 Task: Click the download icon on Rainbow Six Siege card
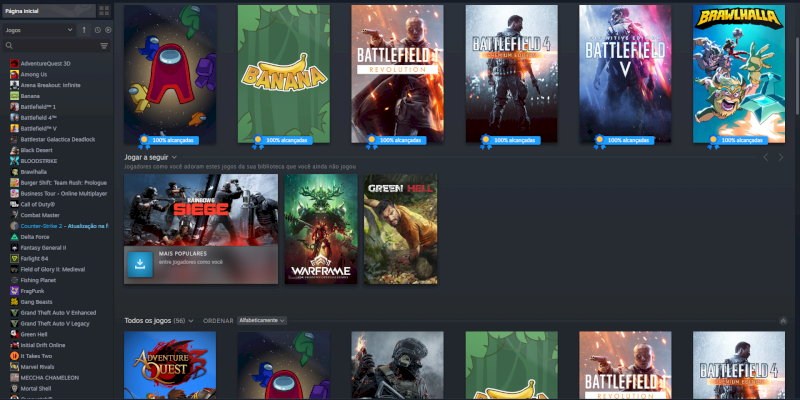pyautogui.click(x=140, y=264)
